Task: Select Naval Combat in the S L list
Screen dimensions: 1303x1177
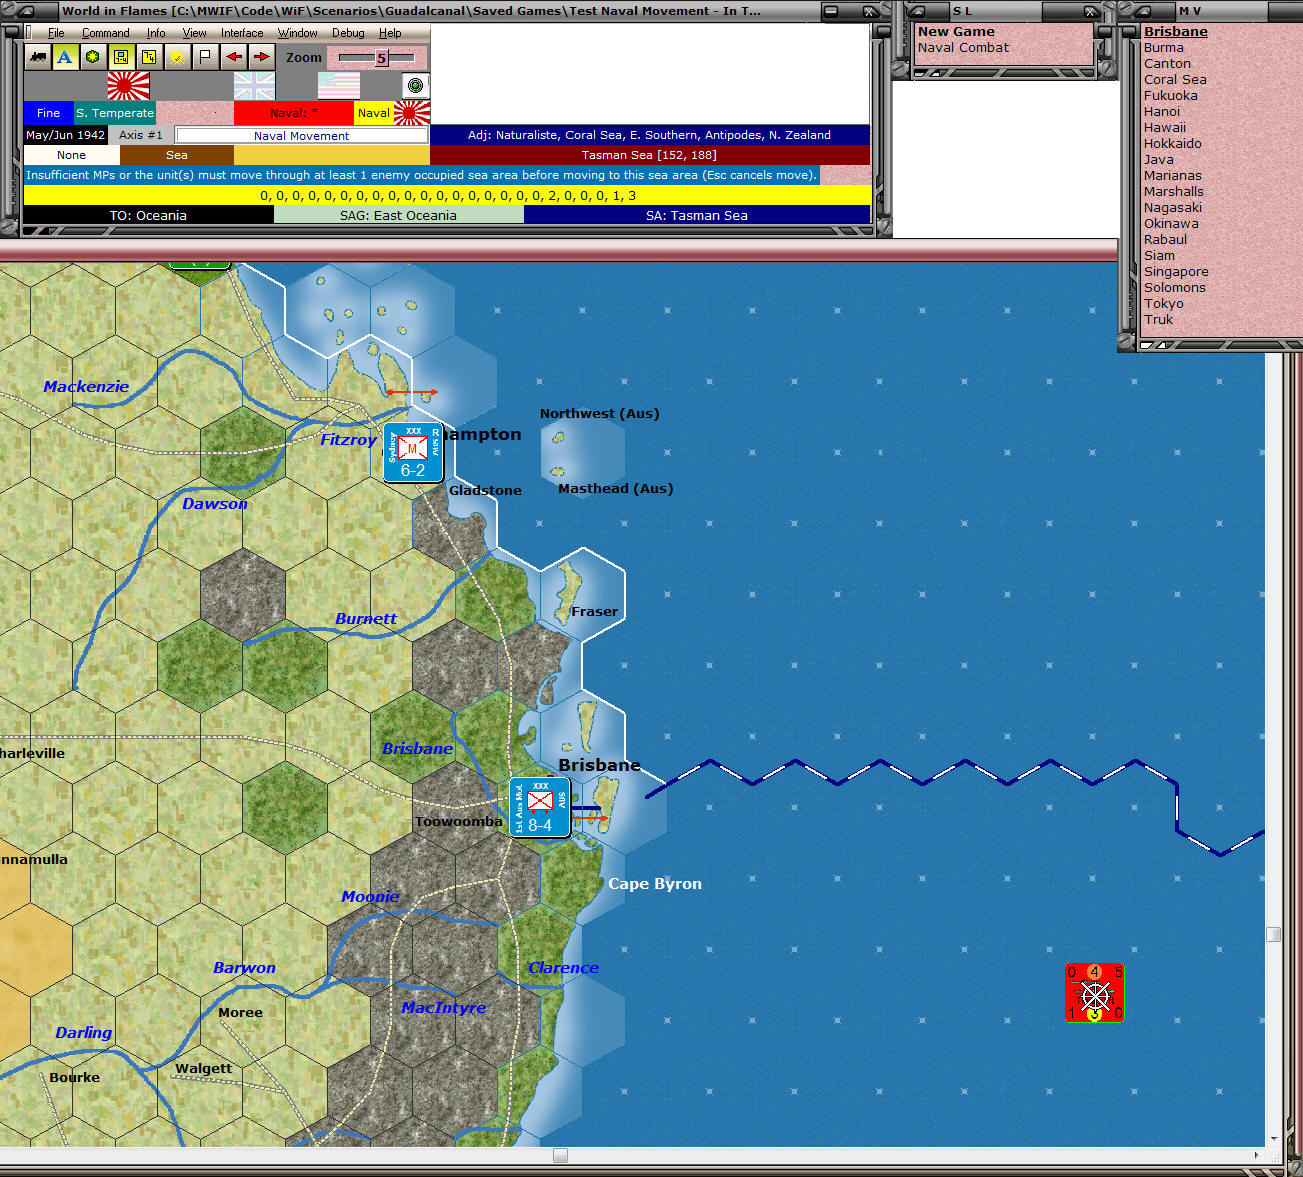Action: click(x=963, y=47)
